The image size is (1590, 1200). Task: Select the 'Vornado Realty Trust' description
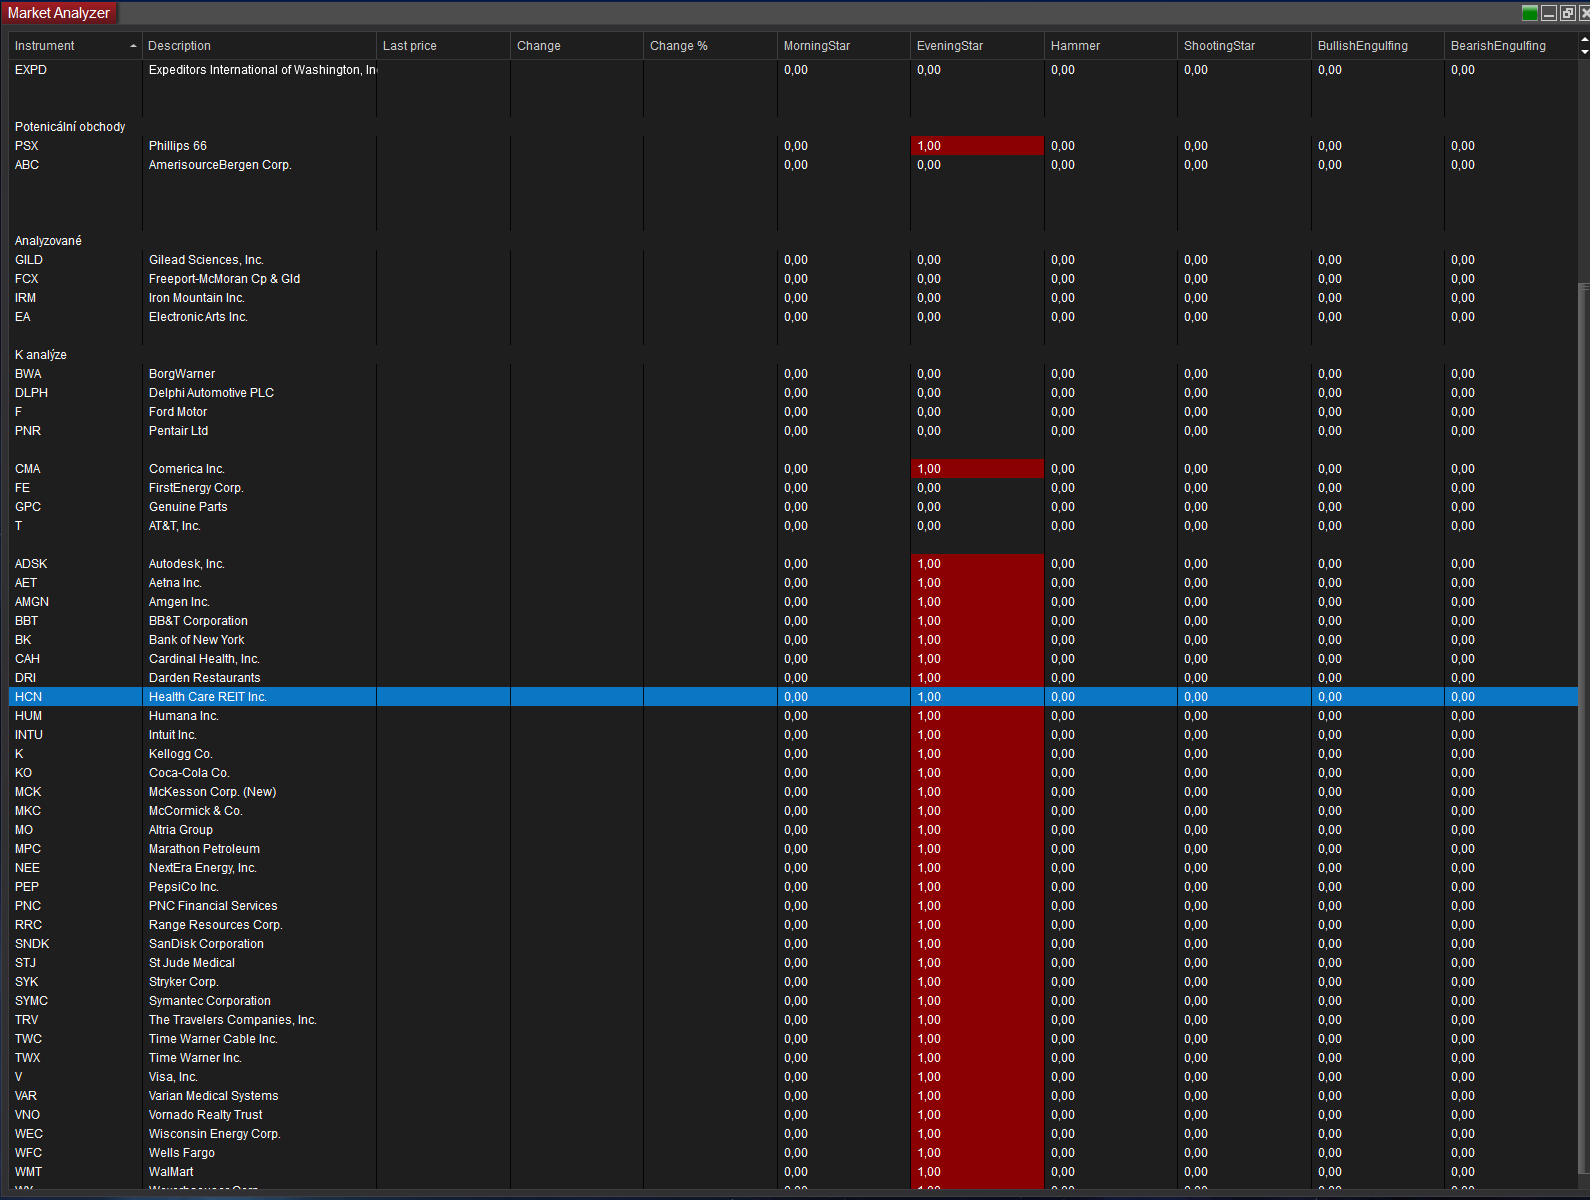(206, 1115)
